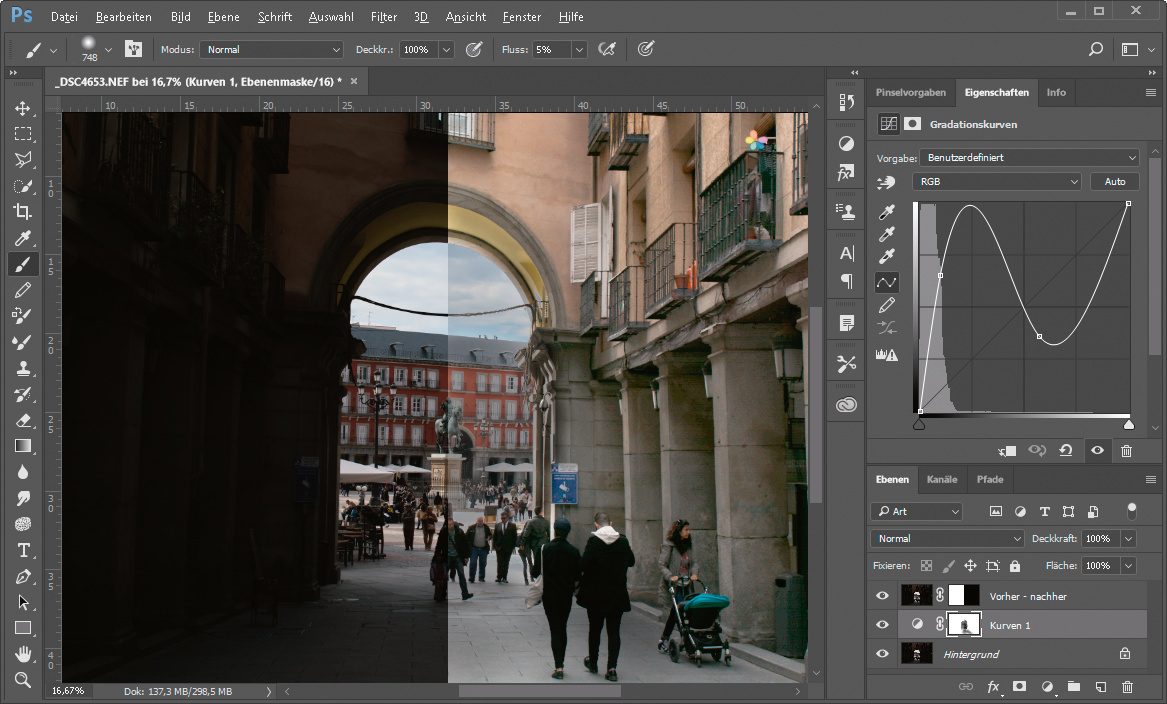Switch to the Pinselvorgaben tab
Screen dimensions: 1167x704
[x=911, y=92]
